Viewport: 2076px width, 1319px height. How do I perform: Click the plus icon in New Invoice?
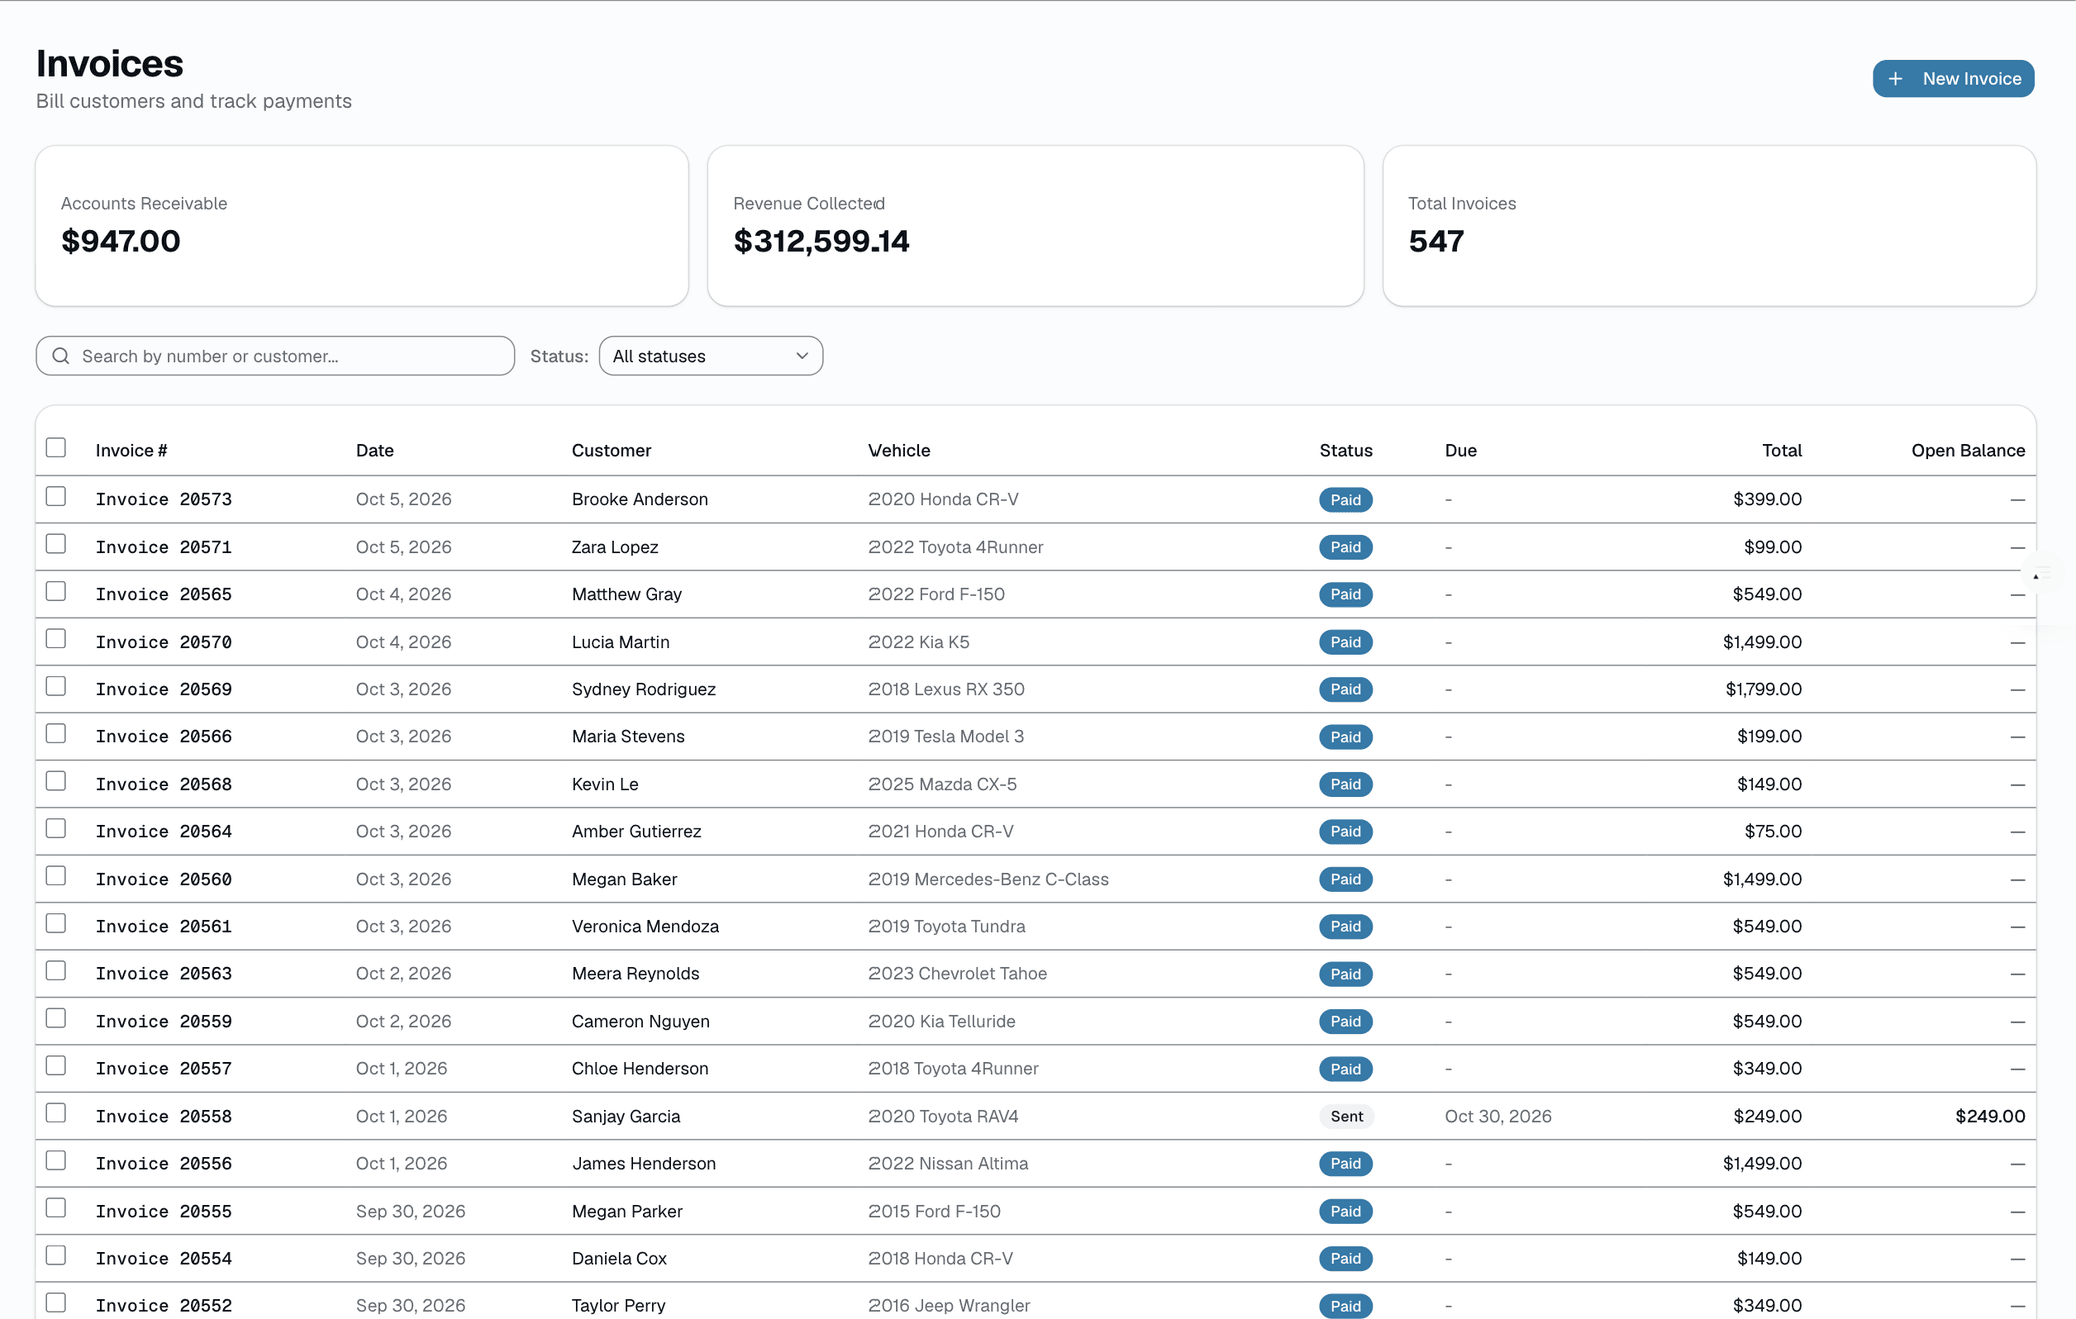tap(1895, 78)
